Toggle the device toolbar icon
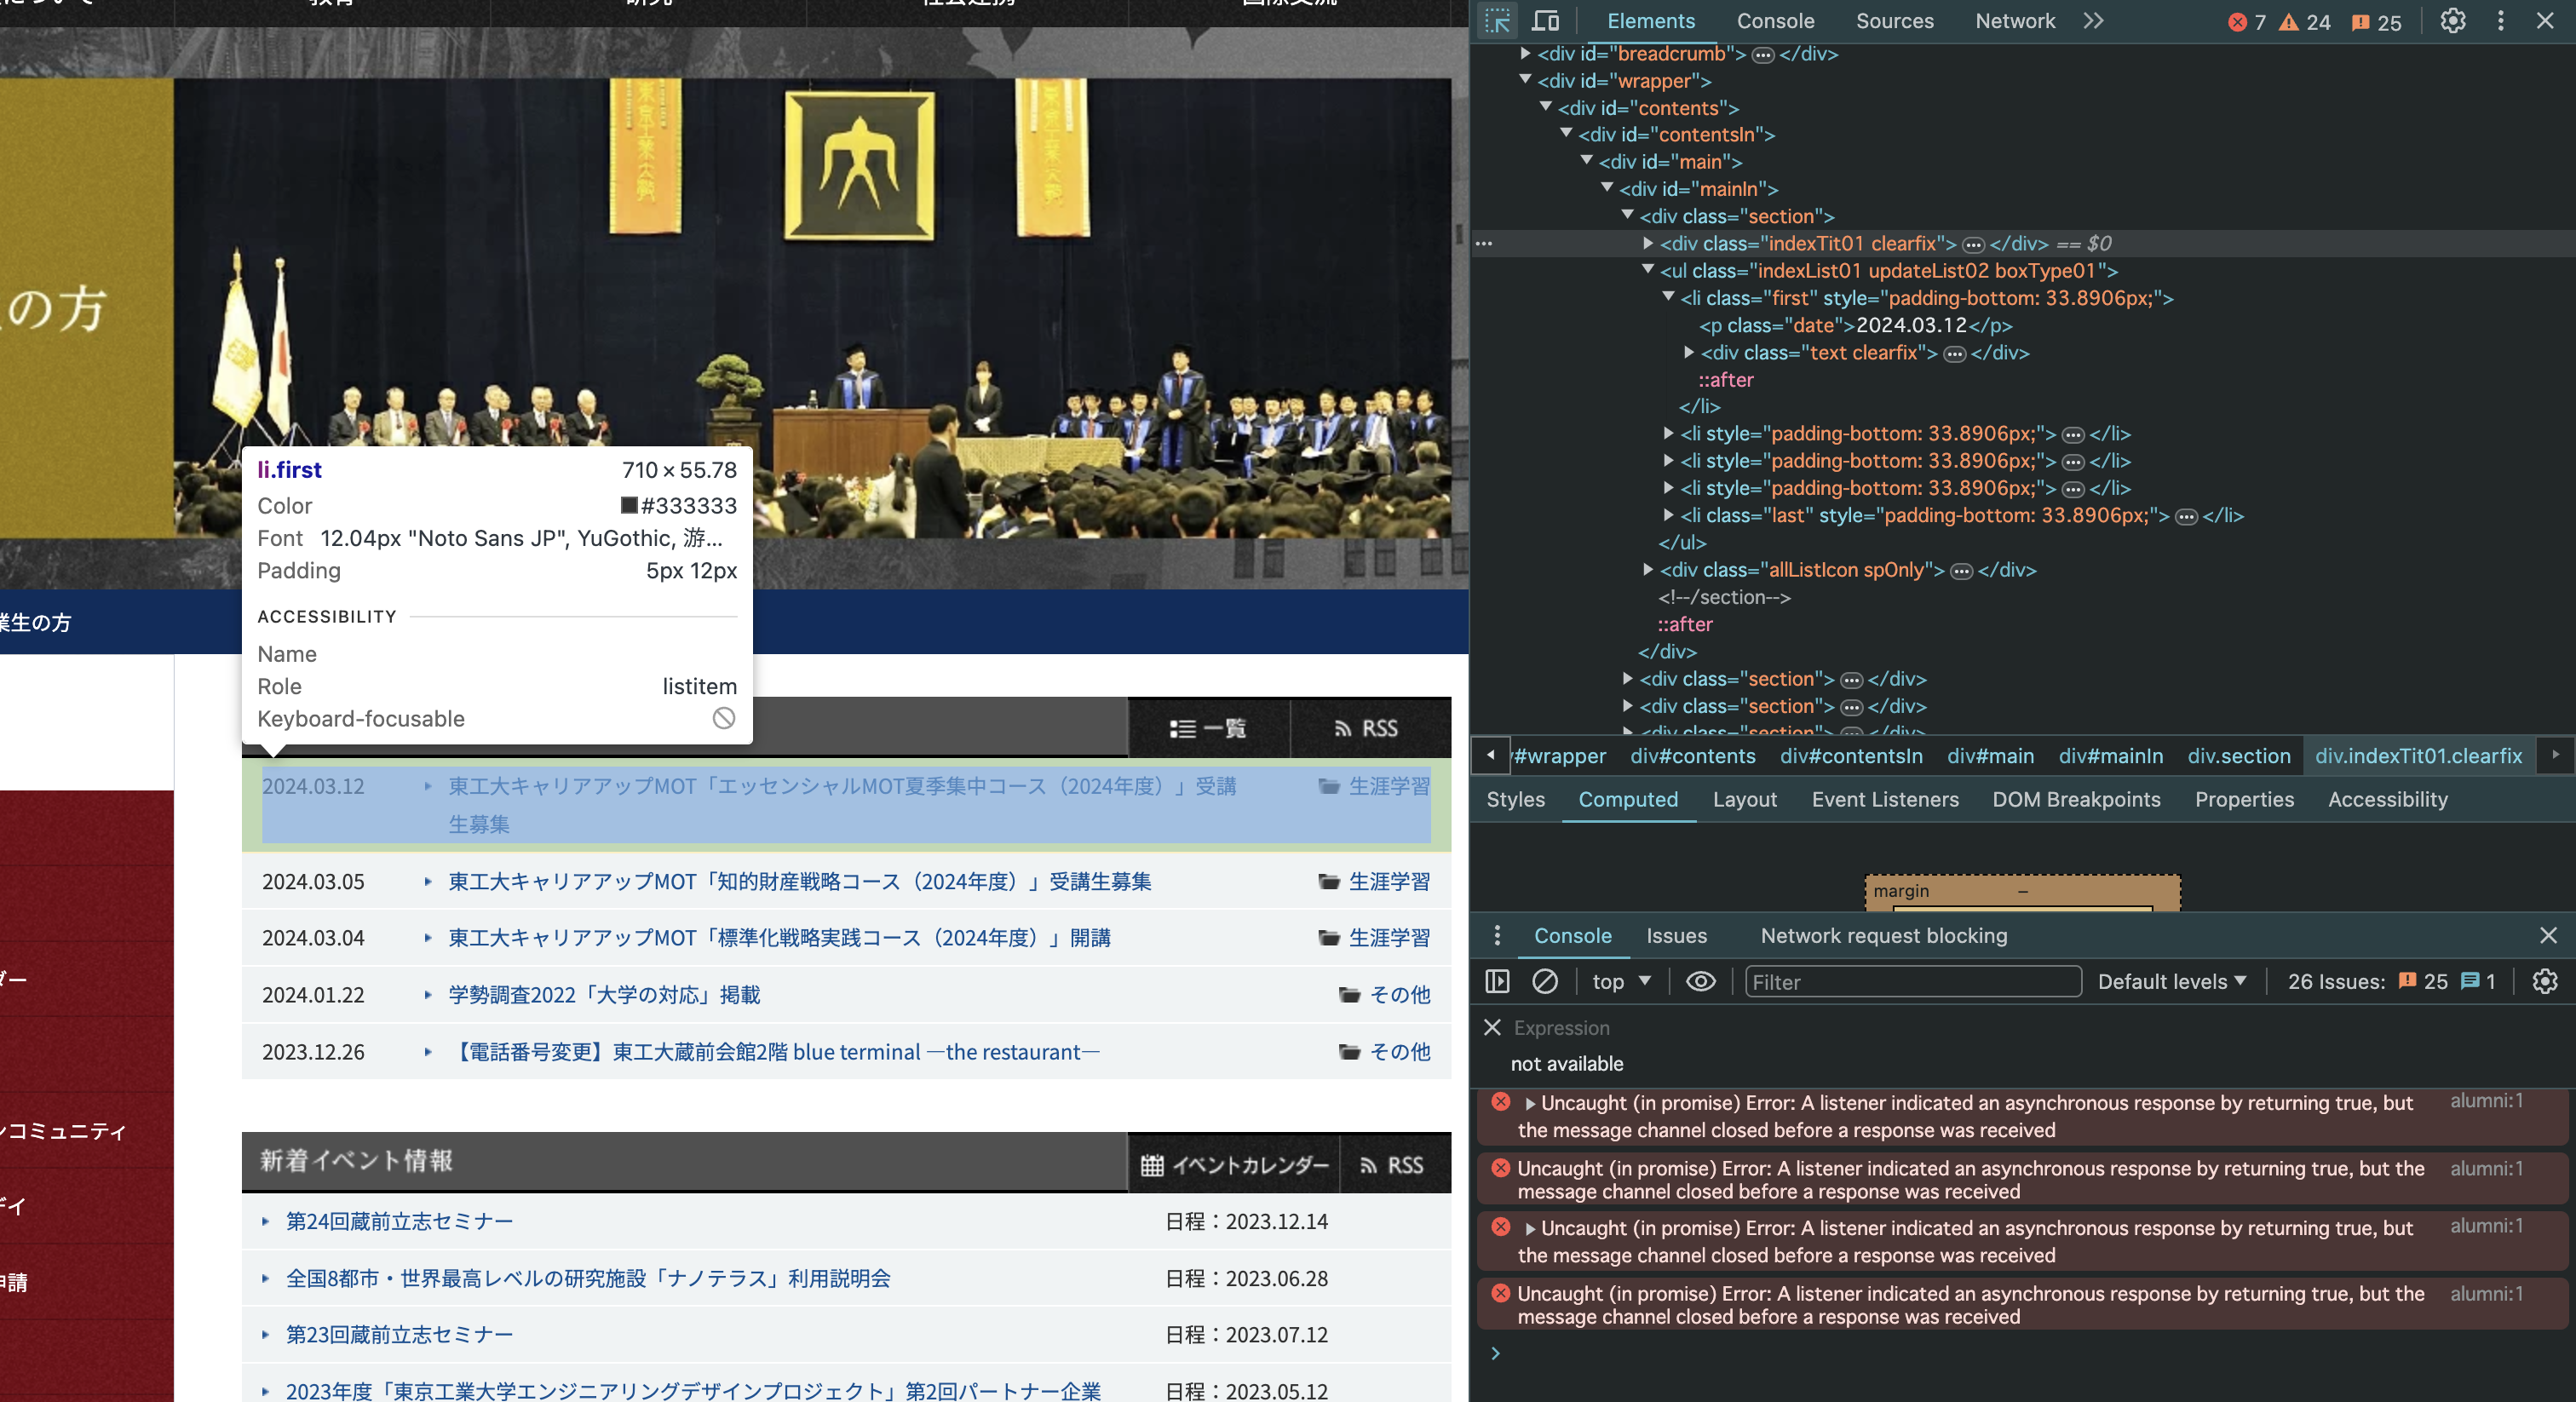The width and height of the screenshot is (2576, 1402). coord(1546,21)
